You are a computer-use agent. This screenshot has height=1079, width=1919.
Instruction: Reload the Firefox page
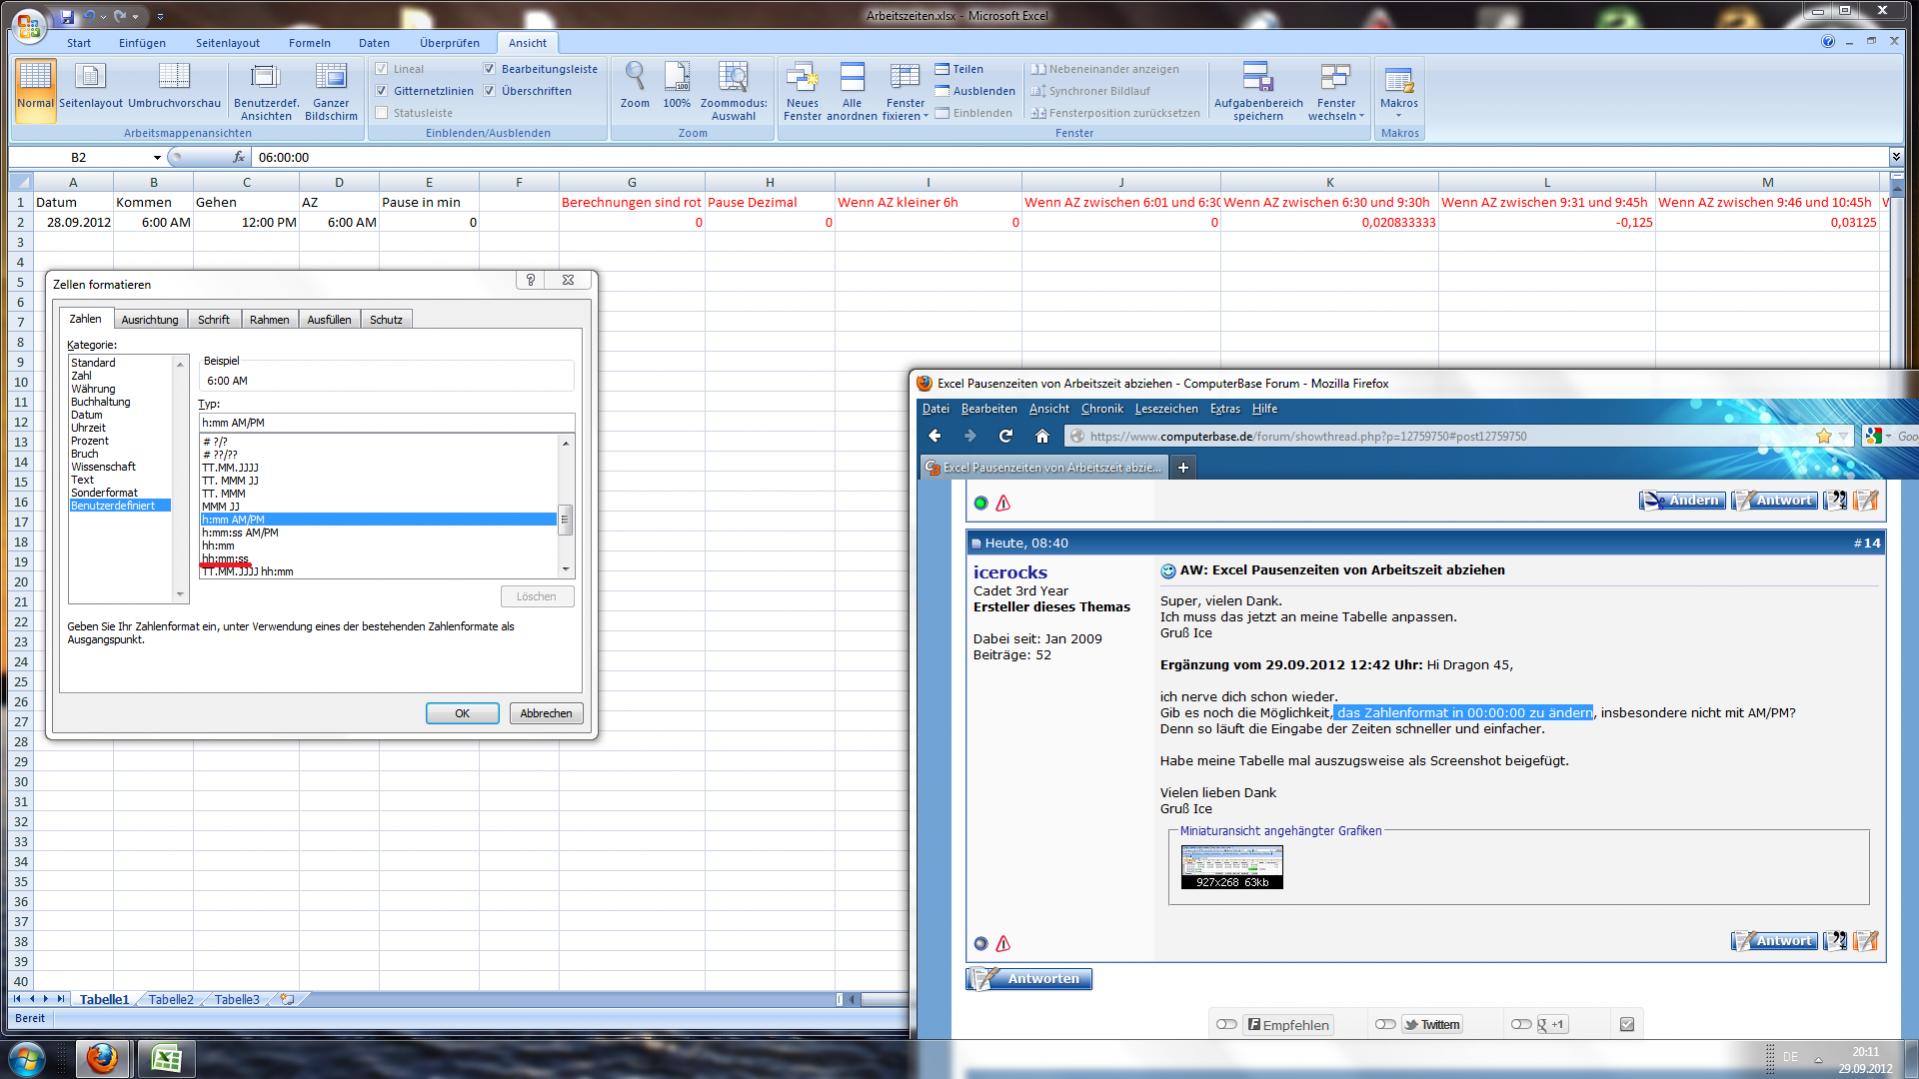(x=1006, y=436)
